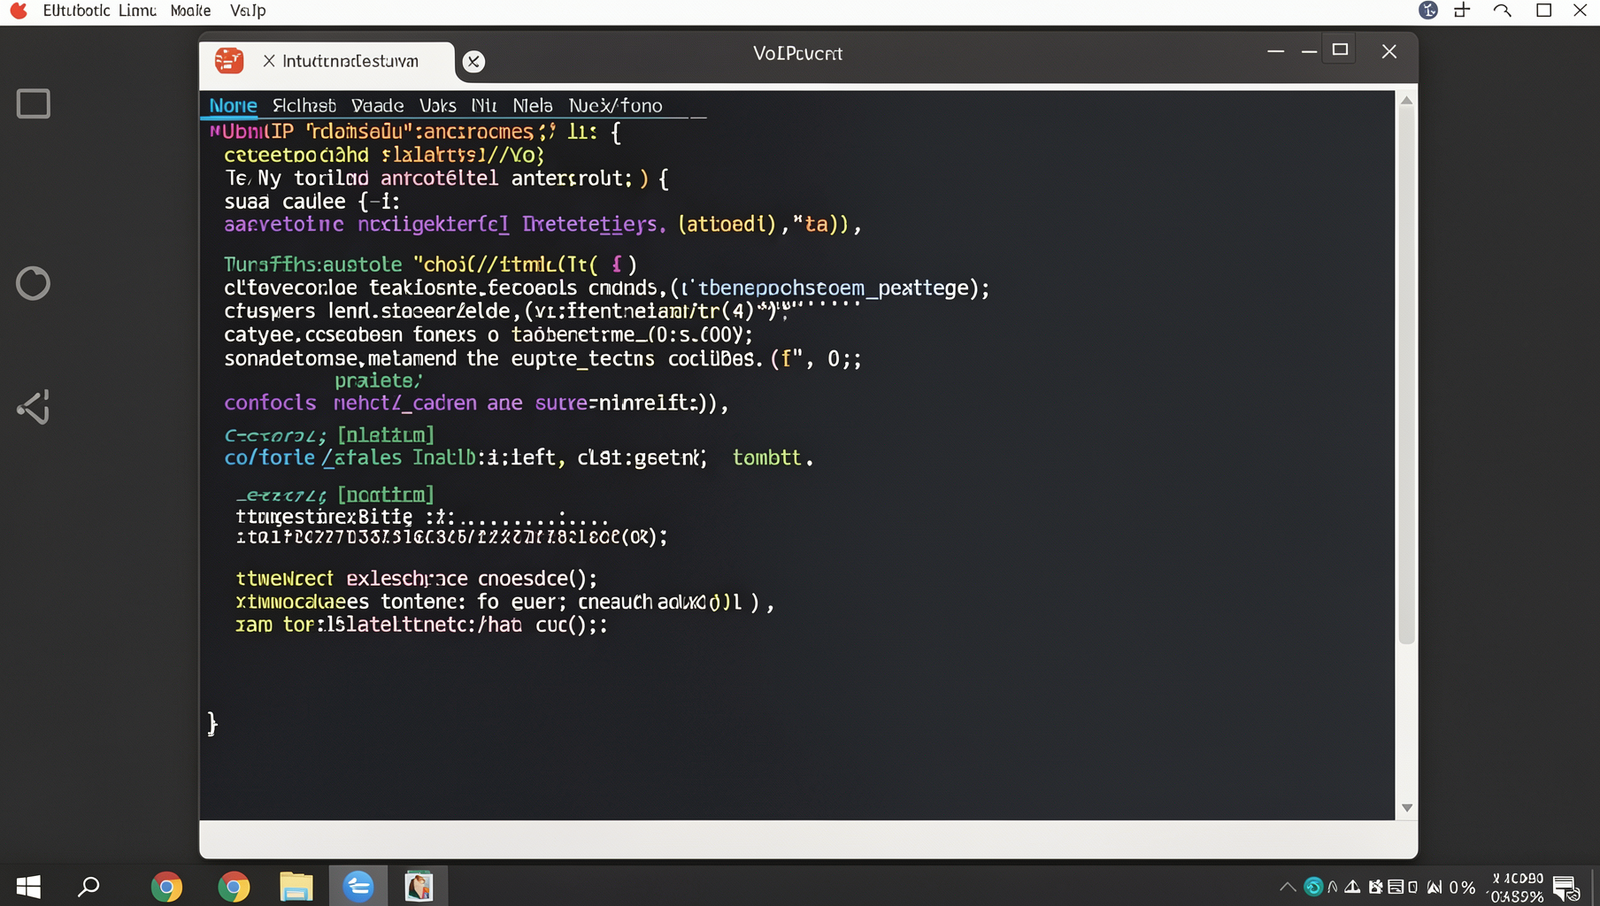The width and height of the screenshot is (1600, 906).
Task: Maximize the VoIPcucrt window
Action: 1340,50
